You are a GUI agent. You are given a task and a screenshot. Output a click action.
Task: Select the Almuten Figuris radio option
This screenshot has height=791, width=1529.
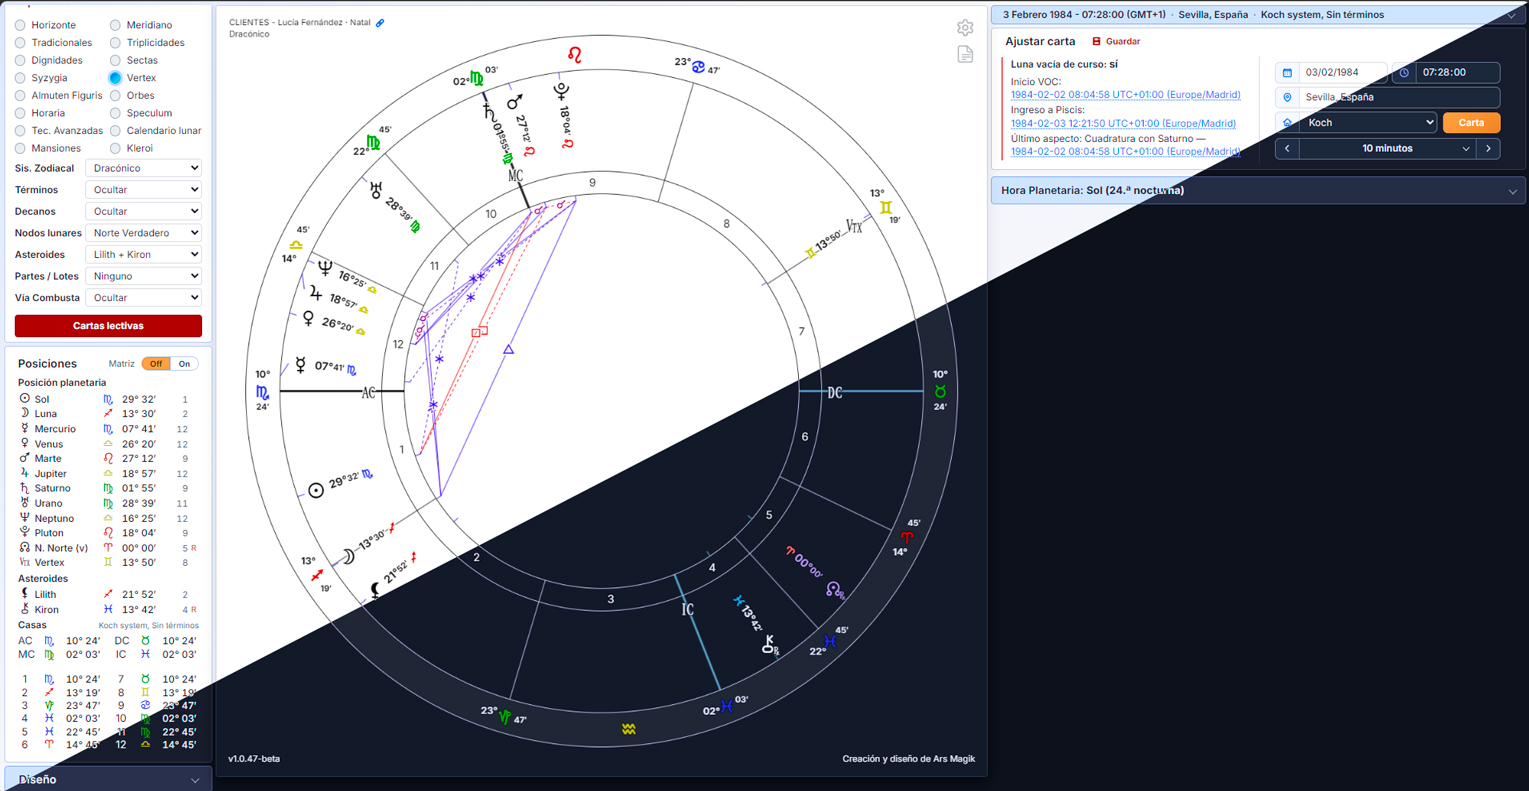[20, 95]
